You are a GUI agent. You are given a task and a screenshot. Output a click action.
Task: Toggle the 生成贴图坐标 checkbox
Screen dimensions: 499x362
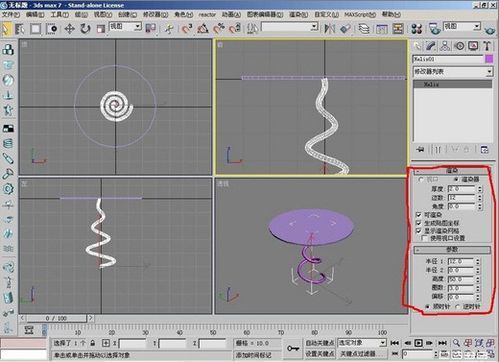tap(419, 223)
